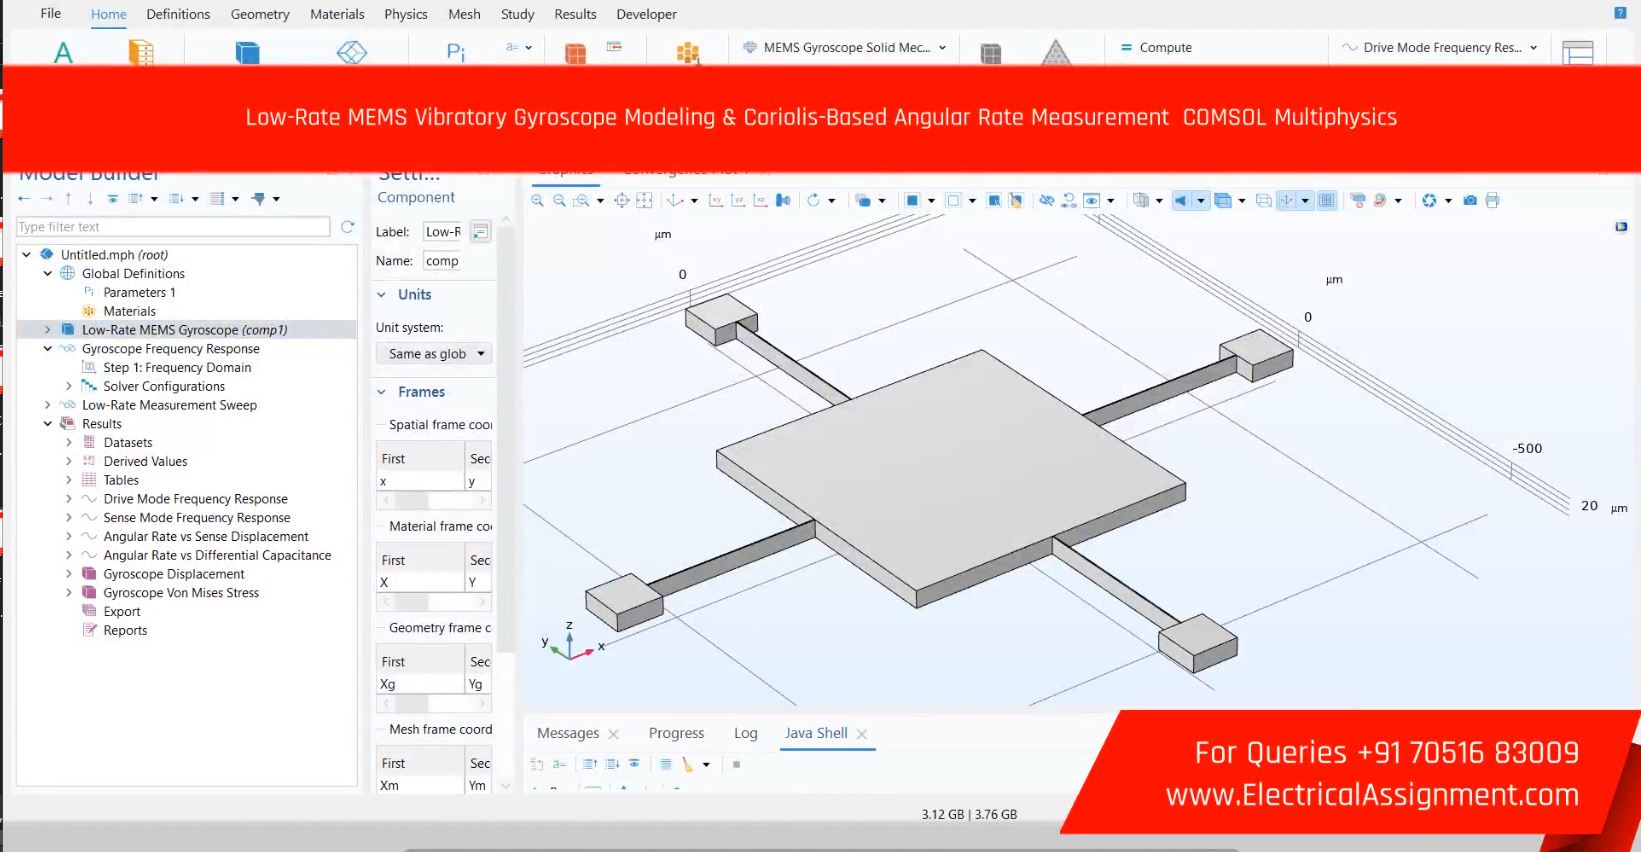Image resolution: width=1641 pixels, height=852 pixels.
Task: Toggle the grid display in Graphics
Action: (1326, 200)
